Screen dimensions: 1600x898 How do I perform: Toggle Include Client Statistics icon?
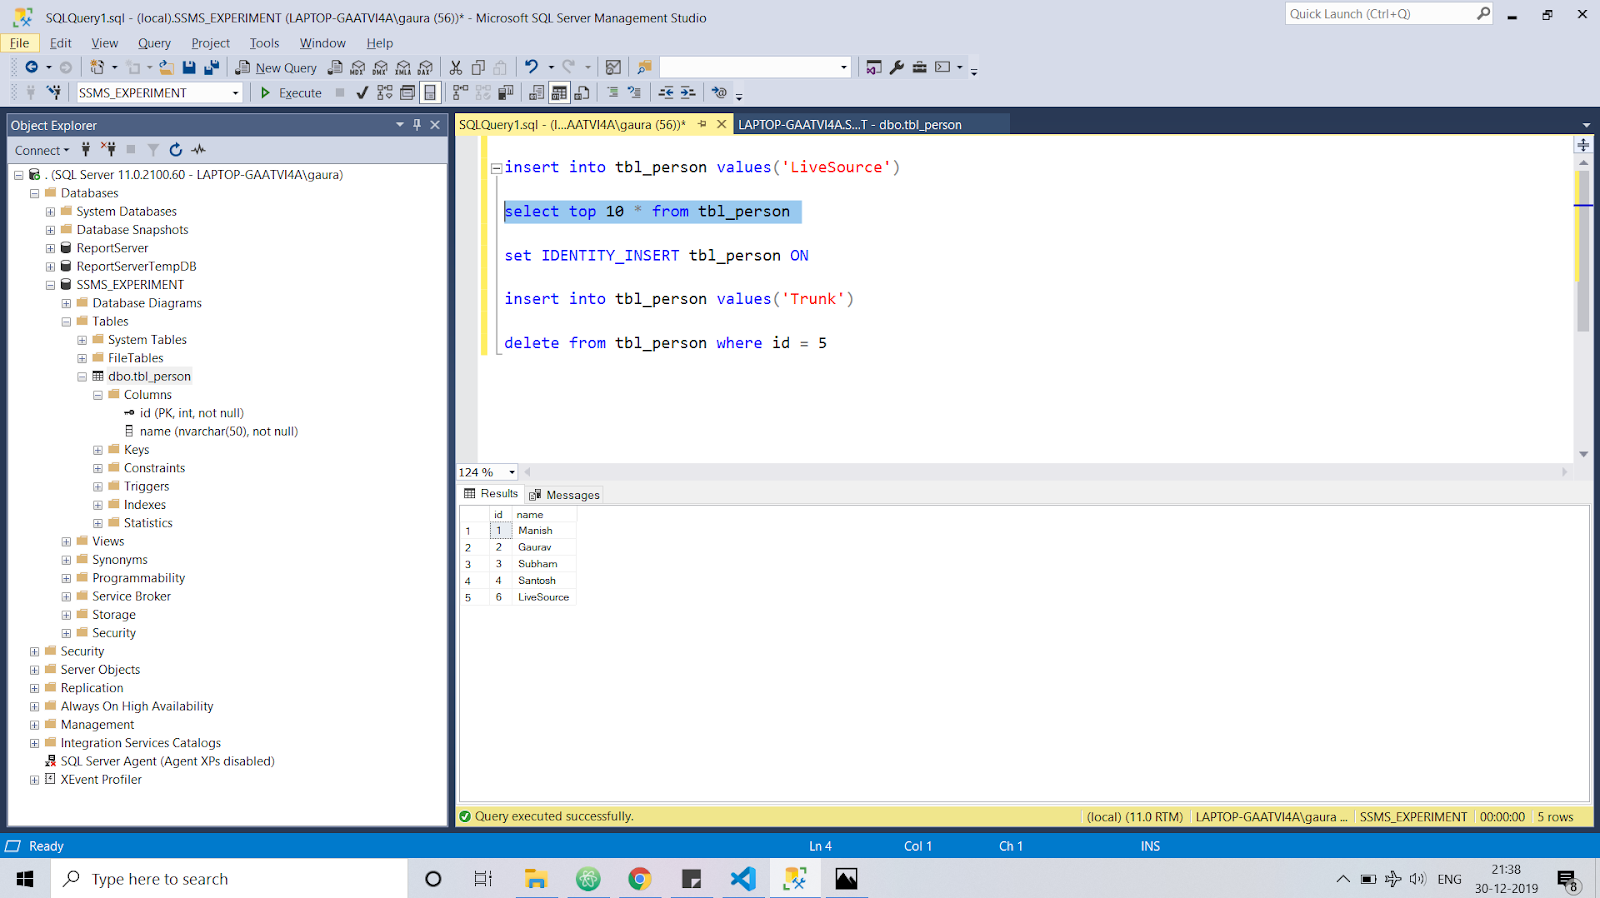tap(506, 93)
